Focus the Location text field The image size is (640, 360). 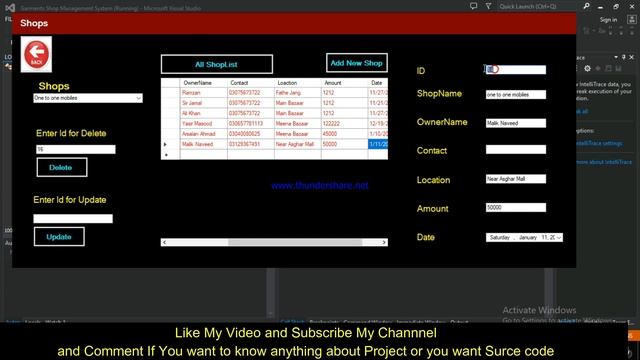tap(516, 179)
